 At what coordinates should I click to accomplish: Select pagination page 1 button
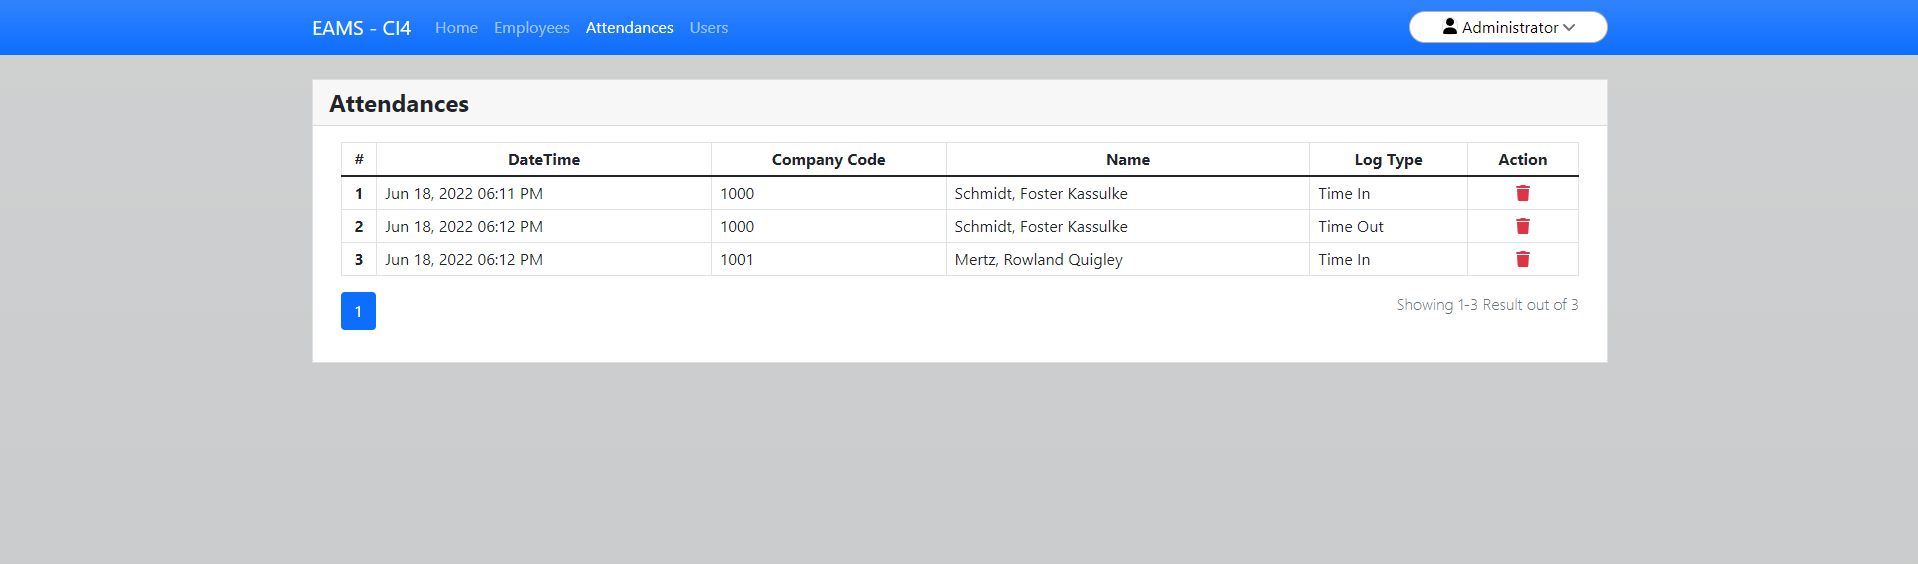point(358,311)
